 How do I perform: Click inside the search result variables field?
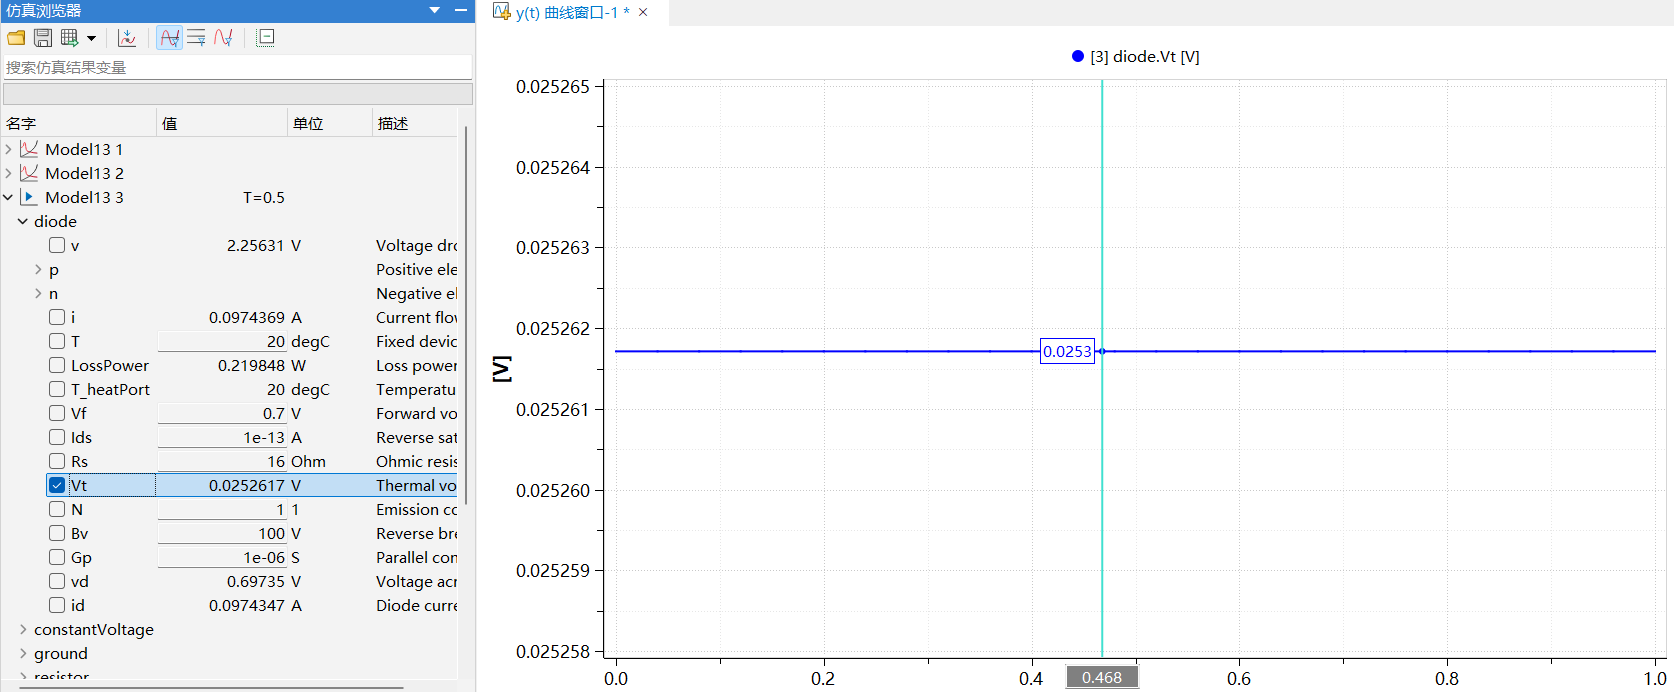coord(237,67)
